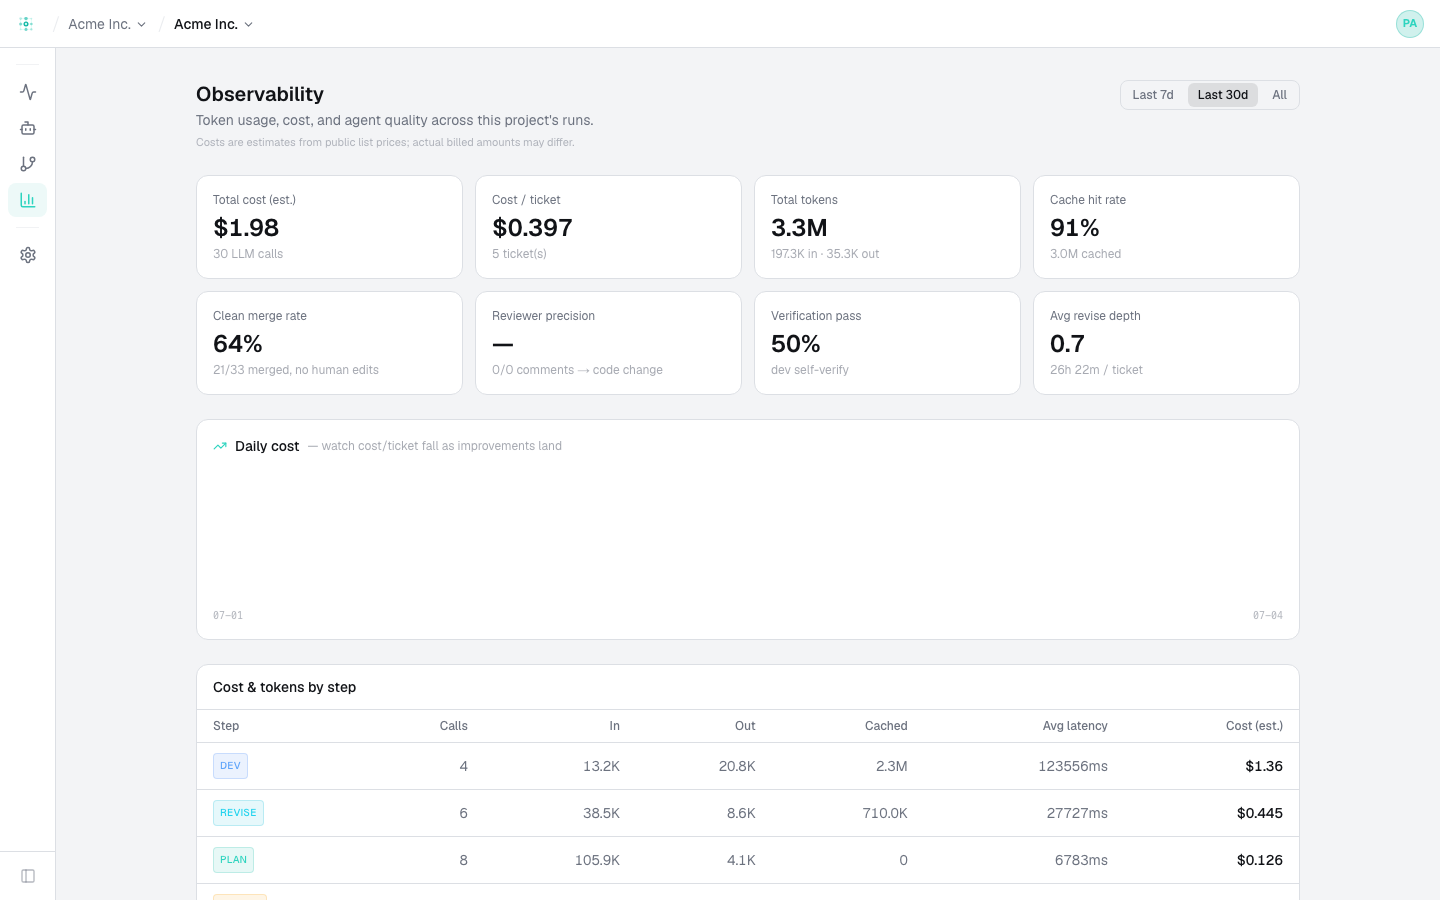1440x900 pixels.
Task: Click the 123556ms latency value
Action: (x=1073, y=766)
